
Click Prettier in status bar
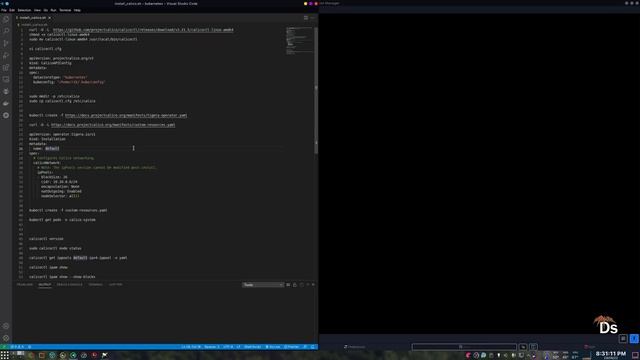click(291, 347)
